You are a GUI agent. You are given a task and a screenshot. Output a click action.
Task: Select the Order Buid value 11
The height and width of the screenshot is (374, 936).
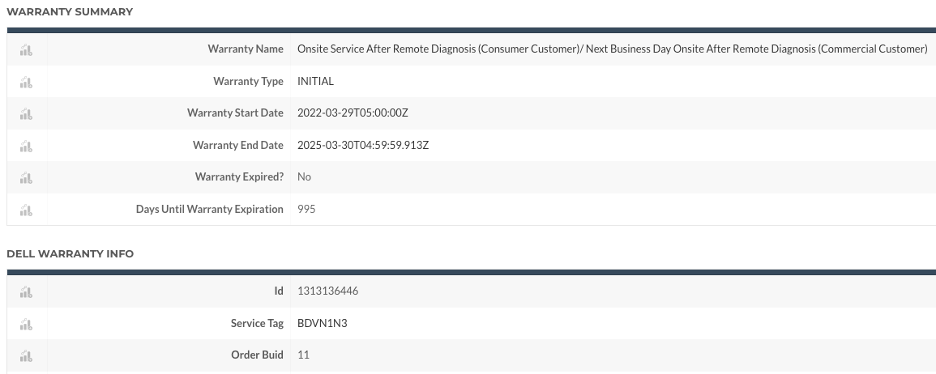303,355
